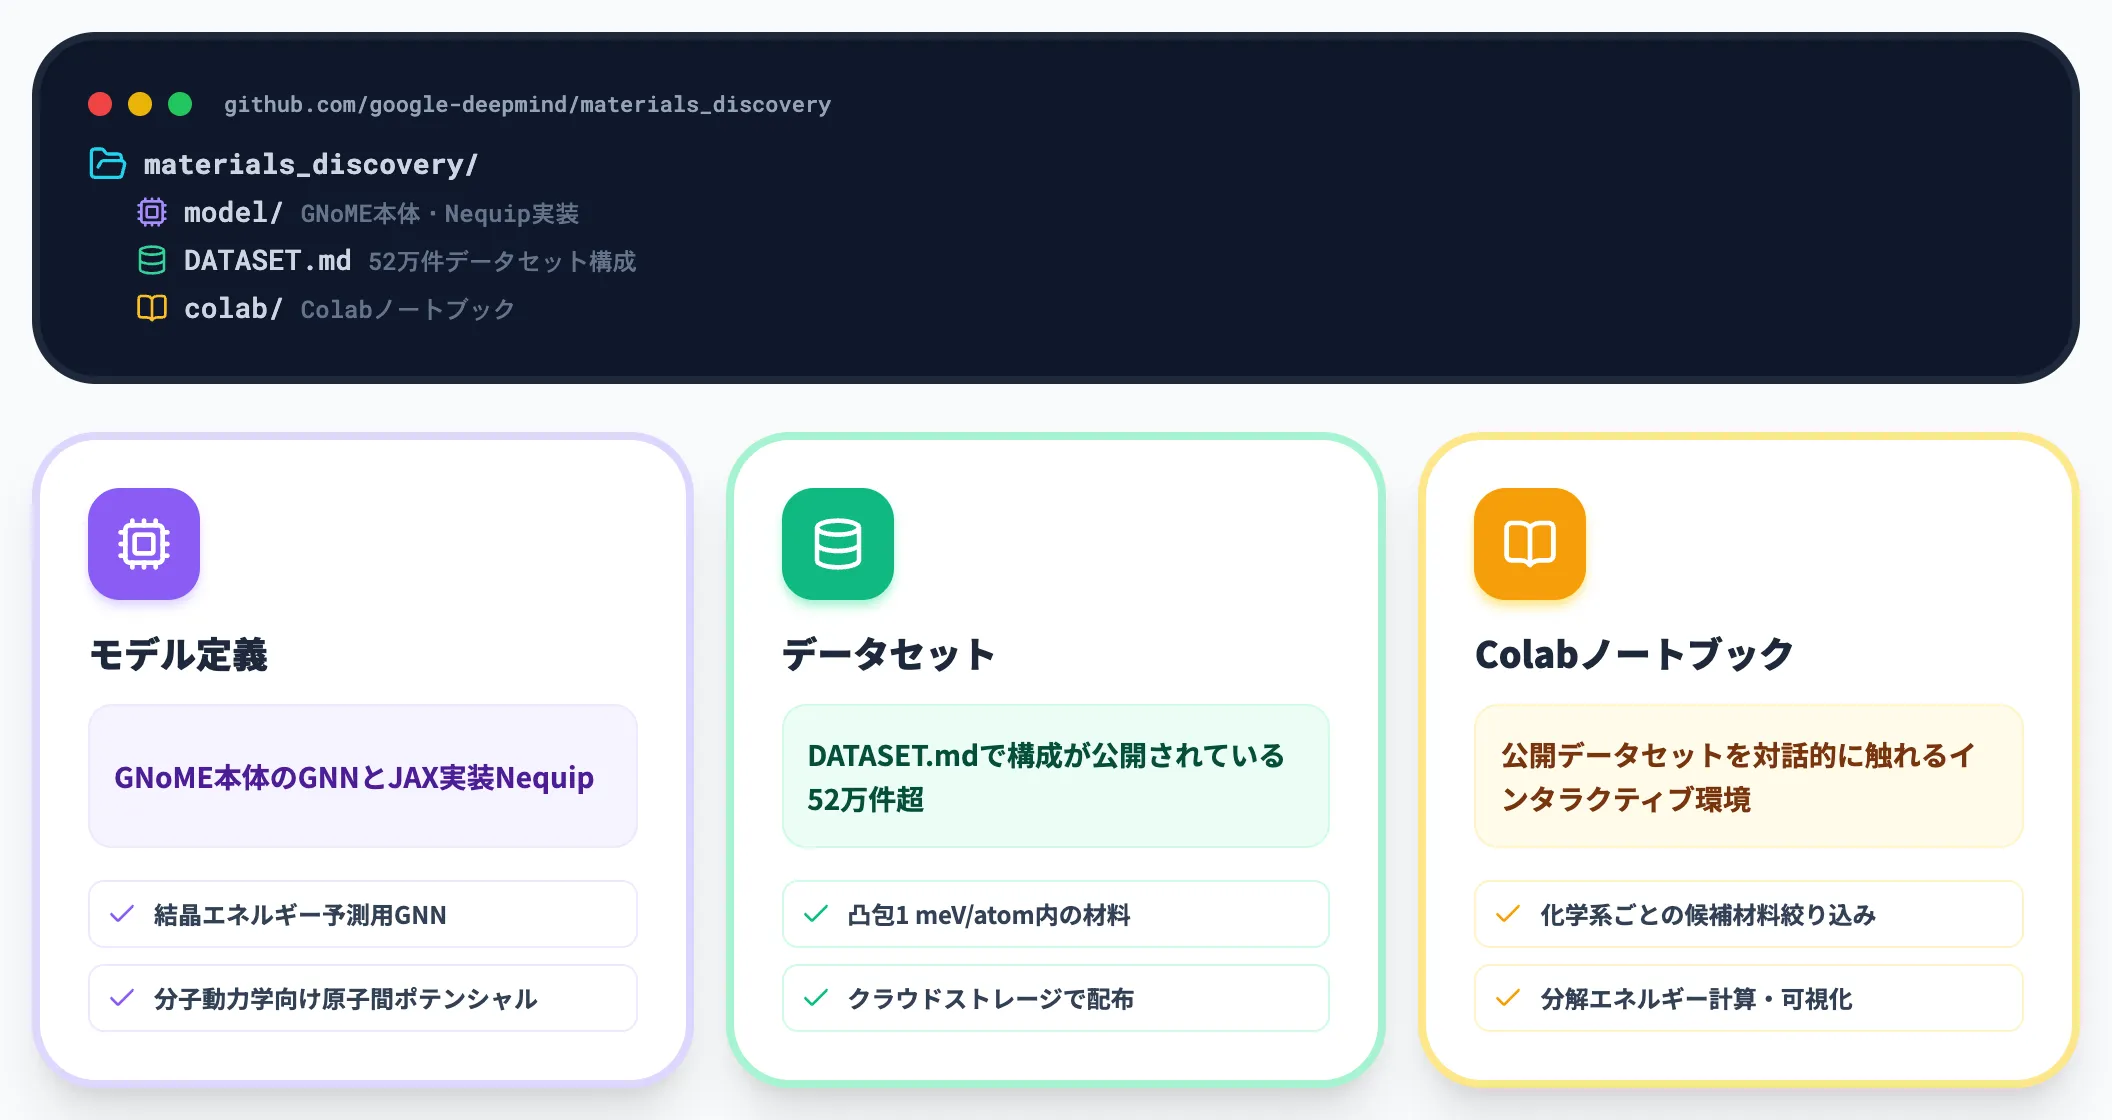Screen dimensions: 2112x1120
Task: Click the checkmark beside 分子動力学向け原子間ポテンシャル
Action: click(x=122, y=998)
